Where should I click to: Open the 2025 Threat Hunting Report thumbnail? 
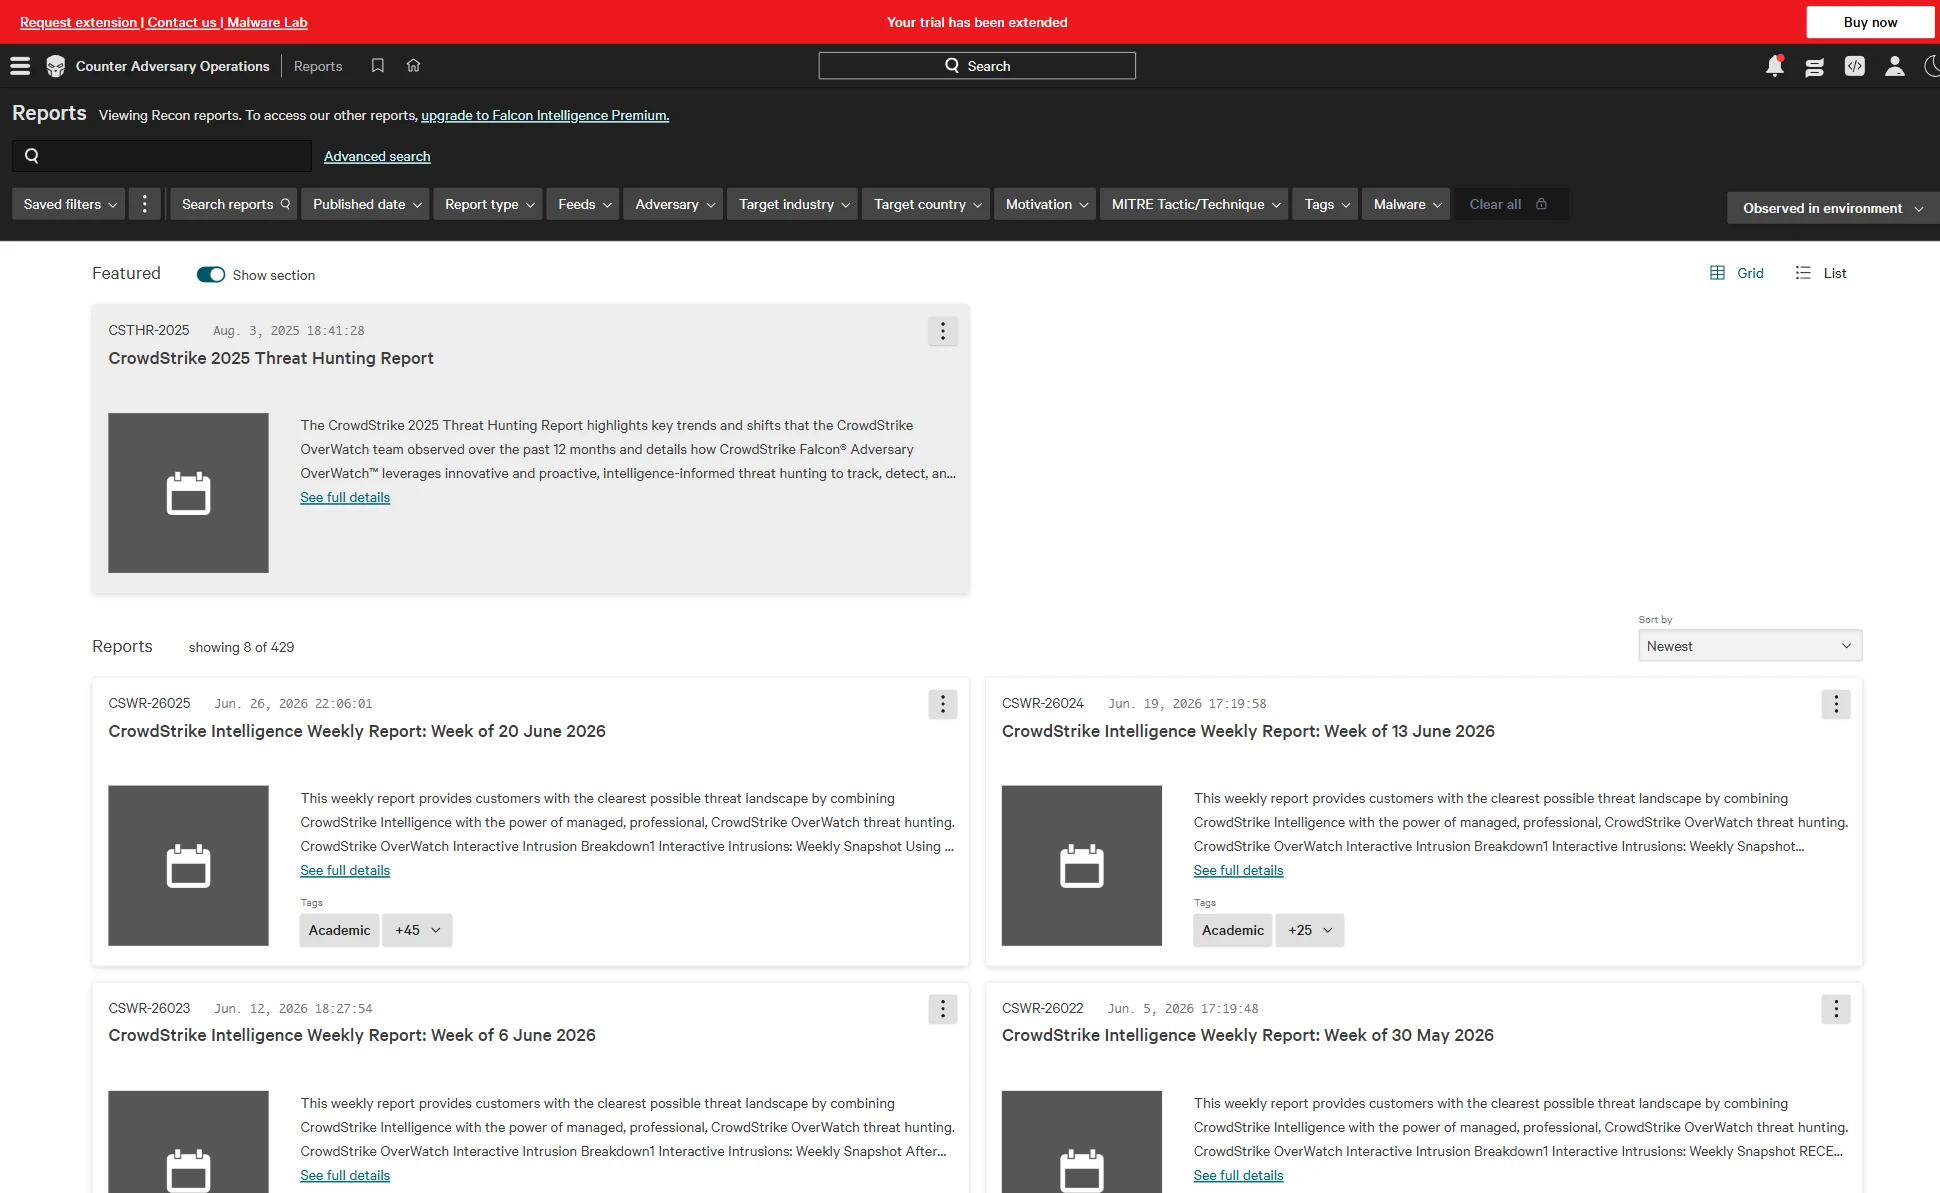click(188, 493)
